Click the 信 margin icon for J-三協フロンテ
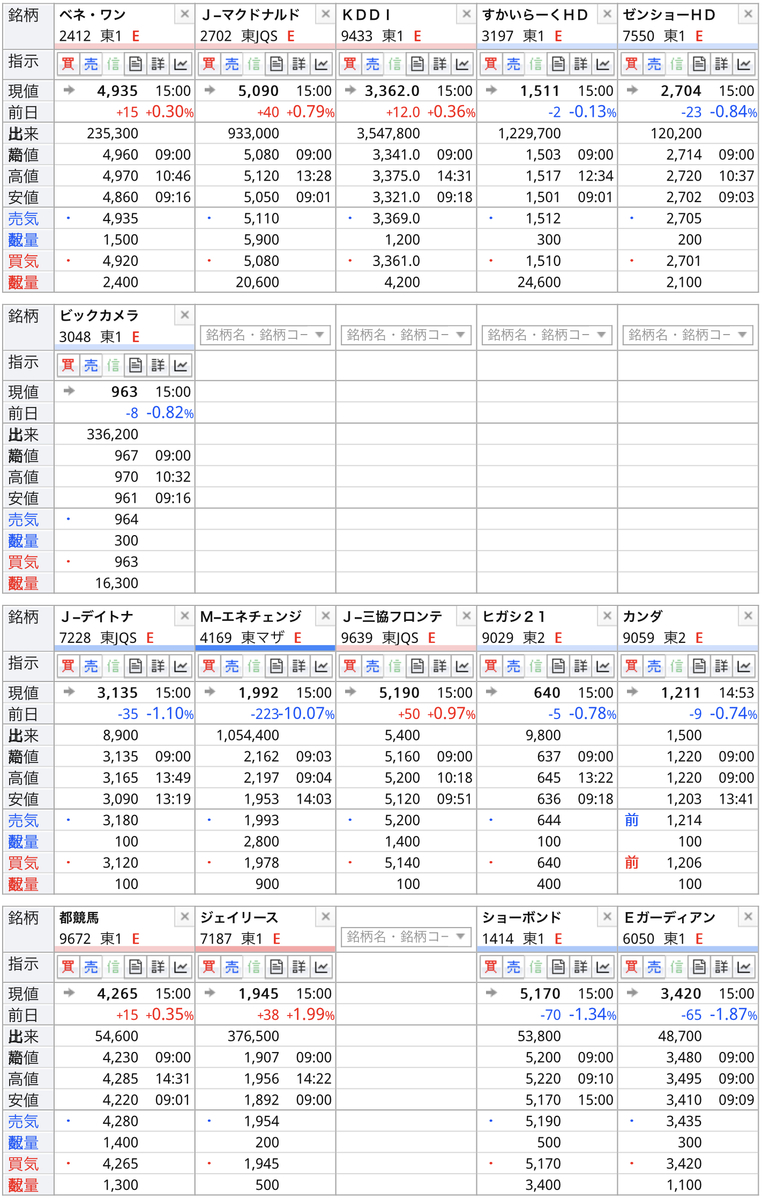The height and width of the screenshot is (1200, 762). click(x=395, y=666)
